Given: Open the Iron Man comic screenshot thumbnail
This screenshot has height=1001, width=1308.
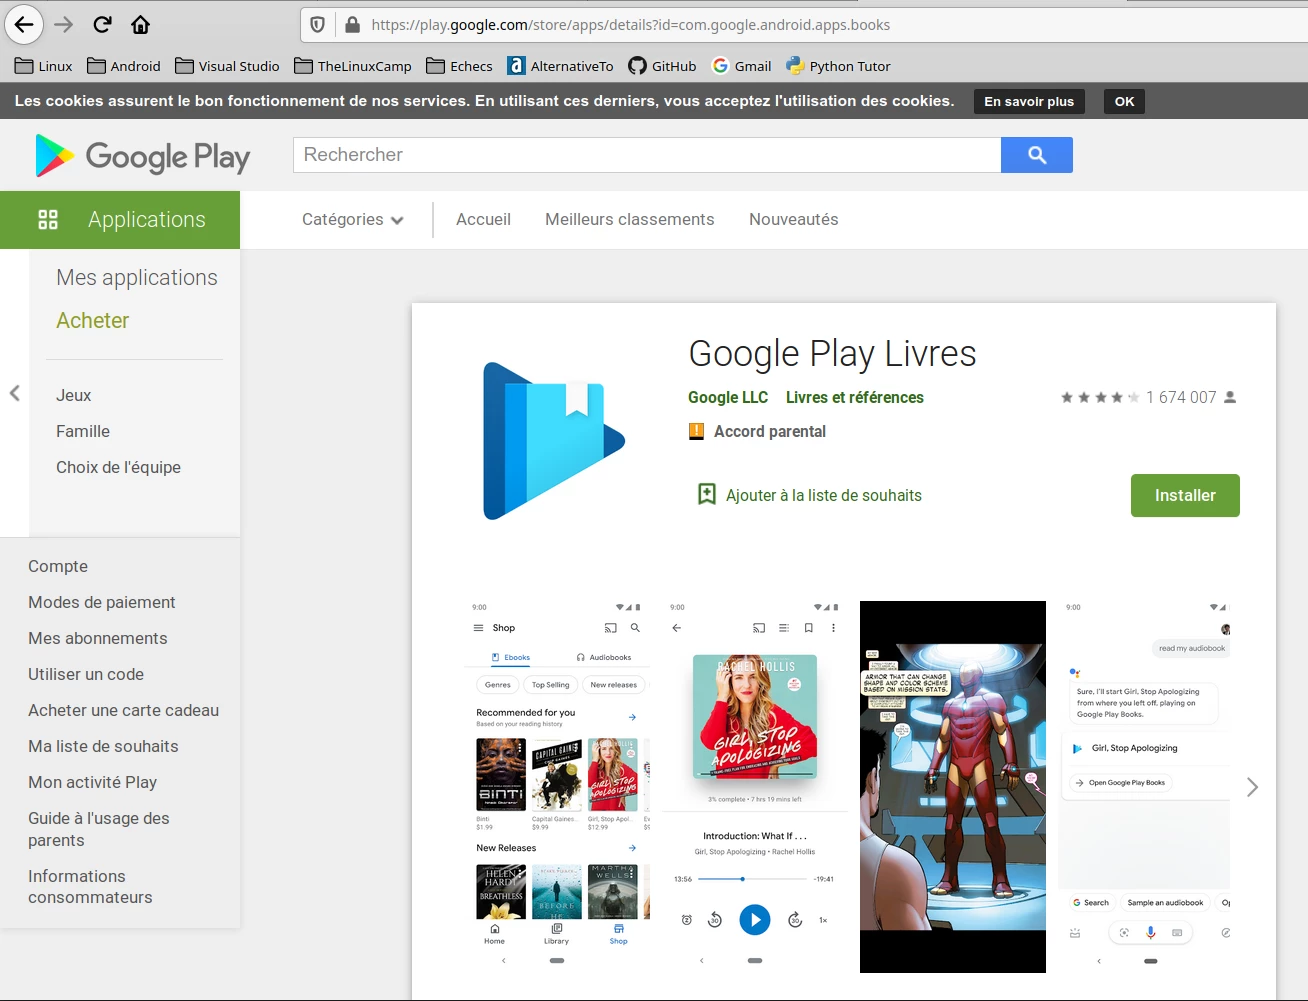Looking at the screenshot, I should click(x=953, y=787).
